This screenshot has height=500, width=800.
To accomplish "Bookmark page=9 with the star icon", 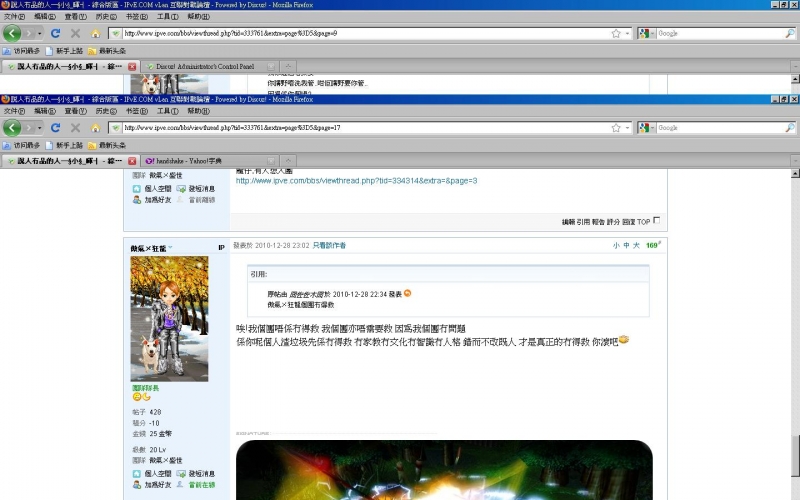I will (x=616, y=34).
